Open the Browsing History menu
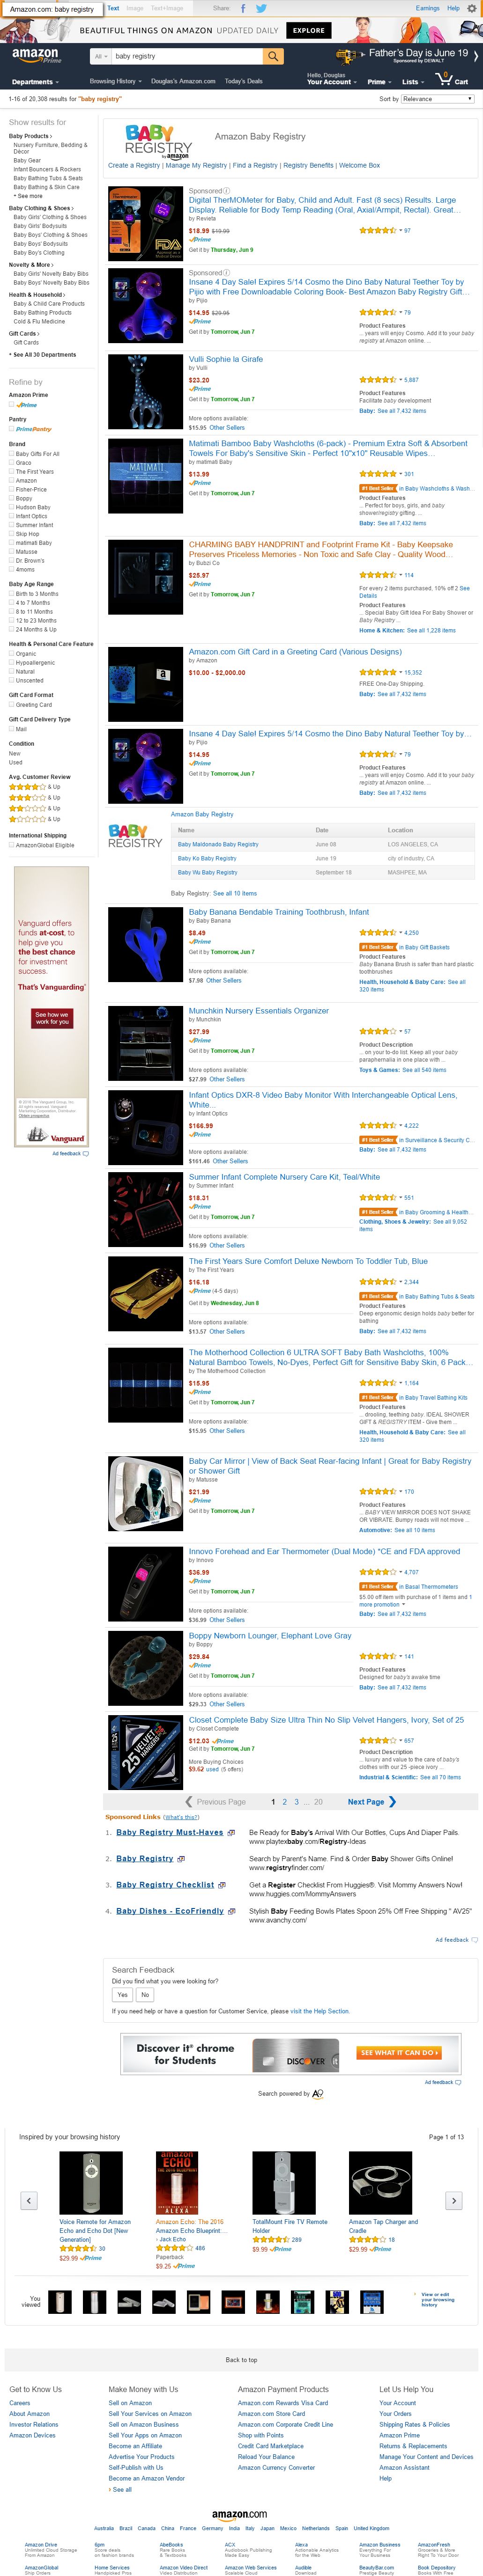The height and width of the screenshot is (2576, 483). [x=115, y=81]
